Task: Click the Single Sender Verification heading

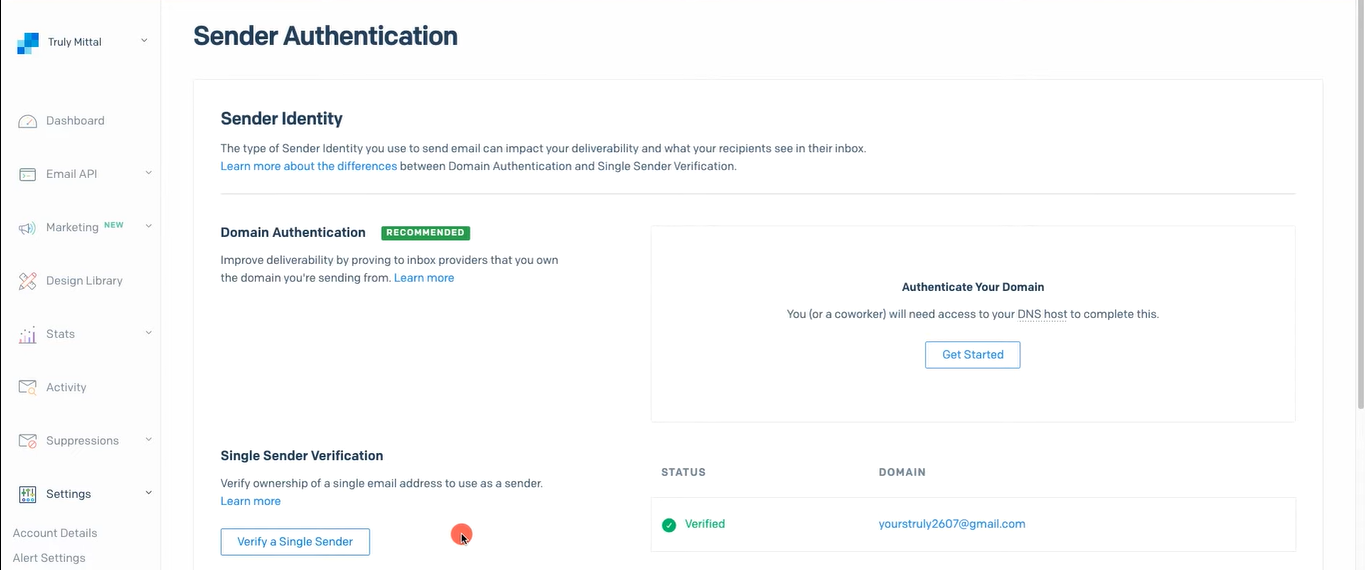Action: 302,456
